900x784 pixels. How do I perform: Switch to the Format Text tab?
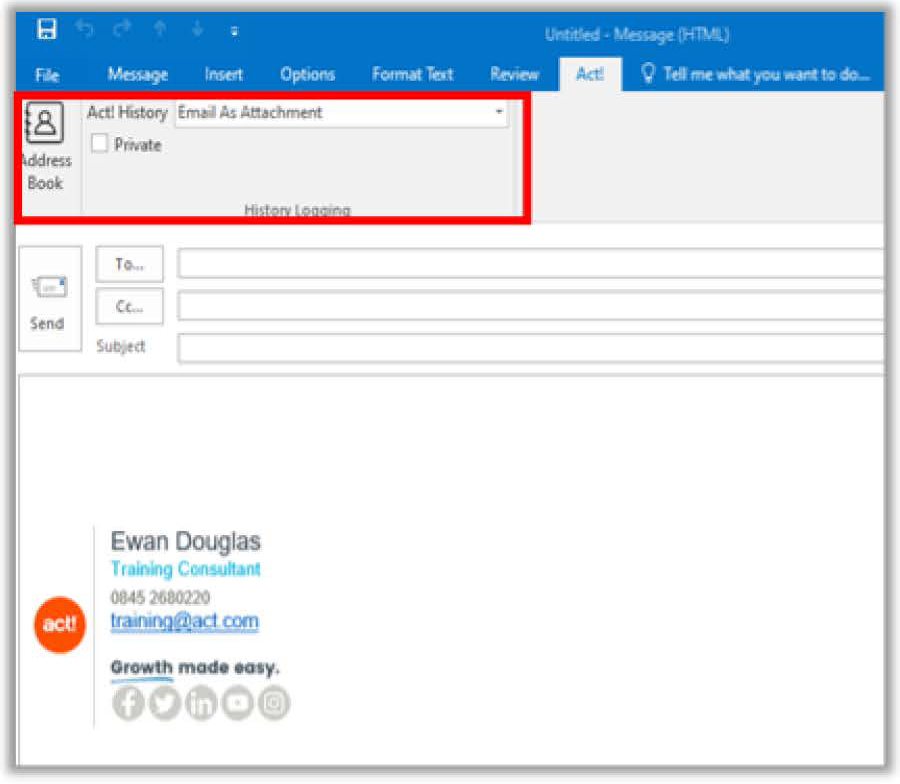tap(412, 74)
